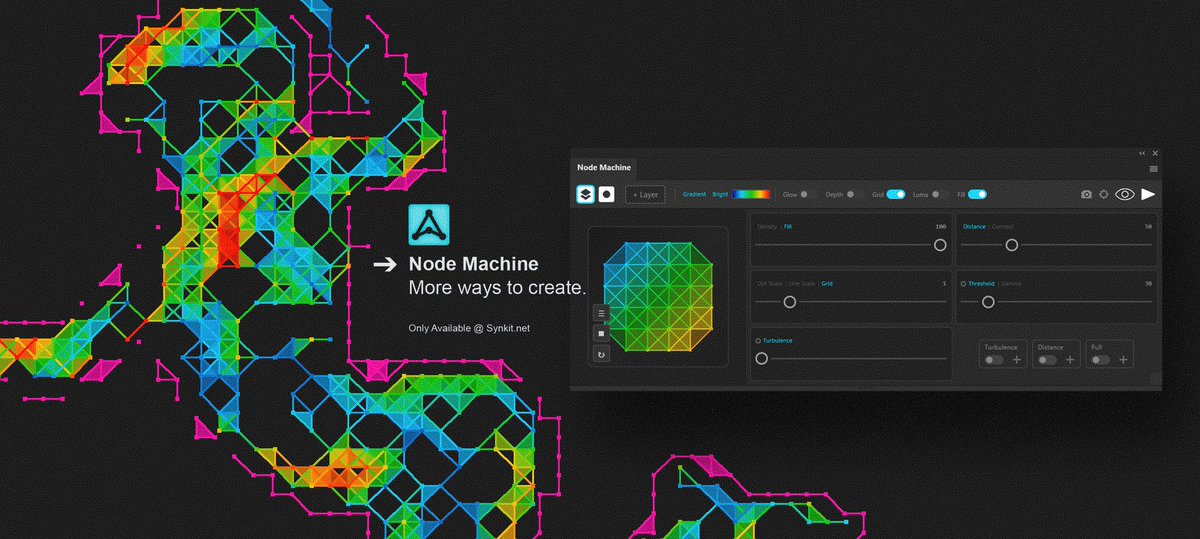Click plus icon in Turbulence box
This screenshot has width=1200, height=539.
coord(1017,359)
